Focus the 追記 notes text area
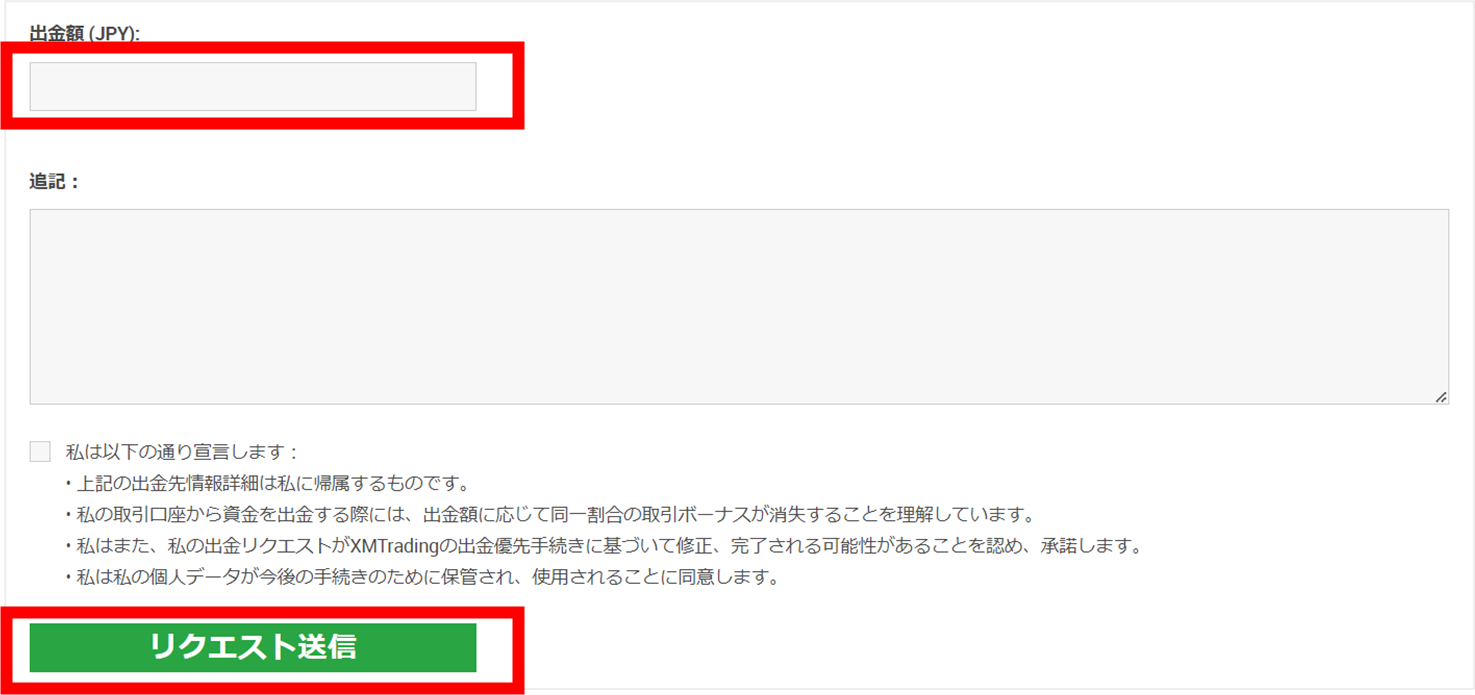Viewport: 1475px width, 695px height. coord(739,307)
